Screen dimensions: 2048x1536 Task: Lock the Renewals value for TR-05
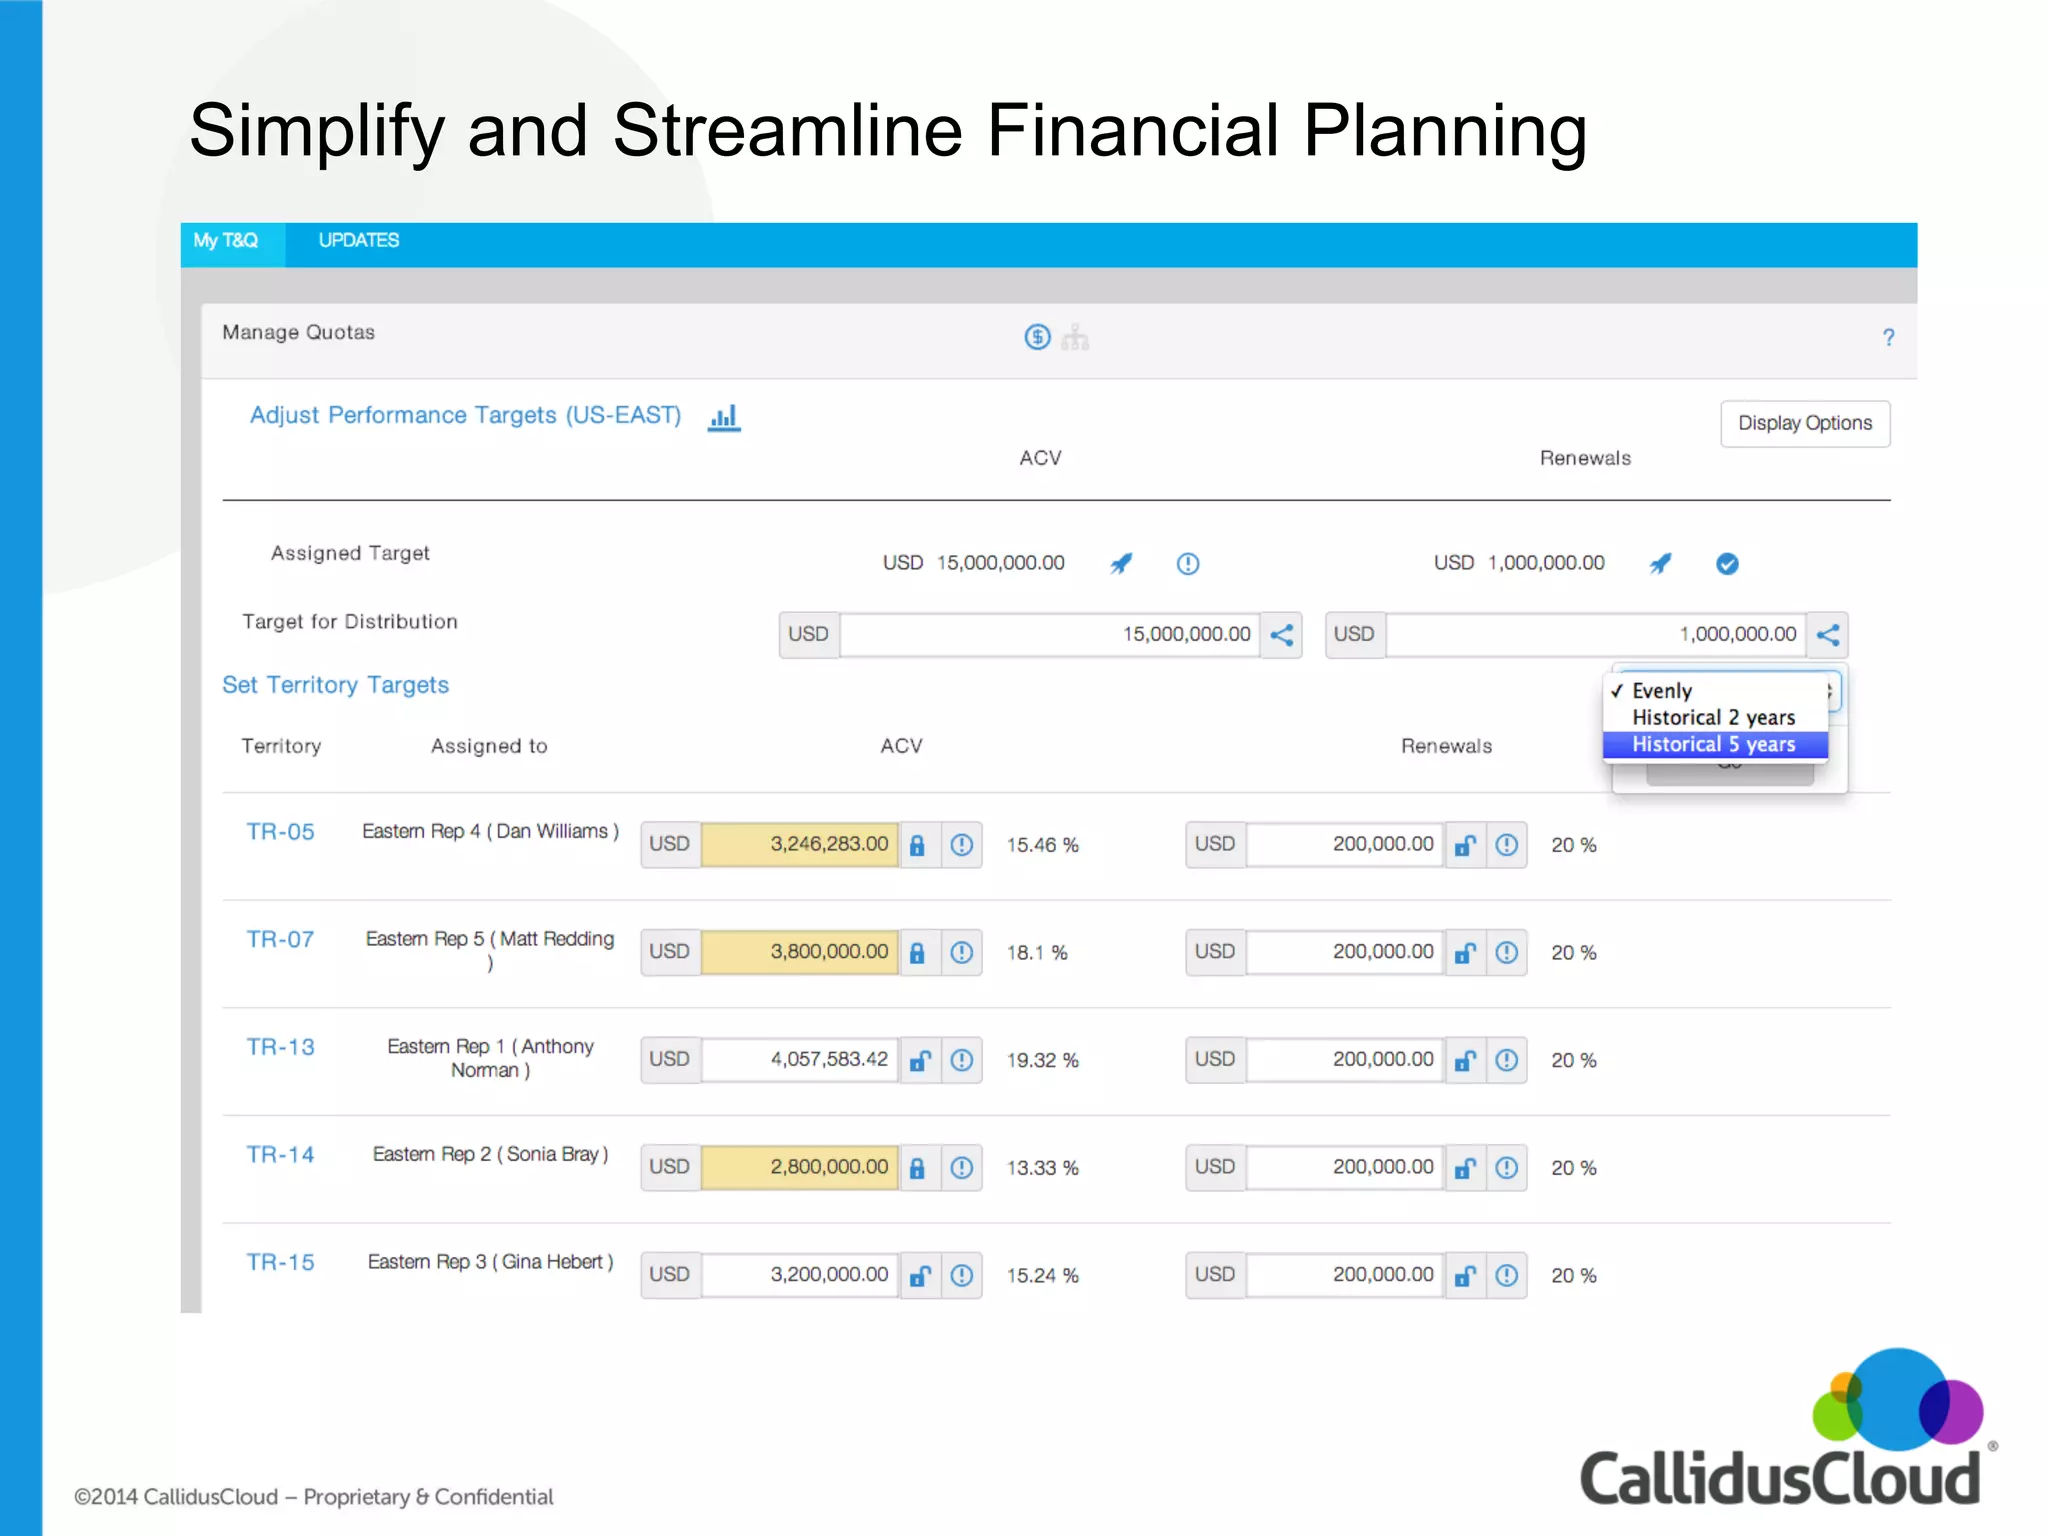coord(1465,845)
